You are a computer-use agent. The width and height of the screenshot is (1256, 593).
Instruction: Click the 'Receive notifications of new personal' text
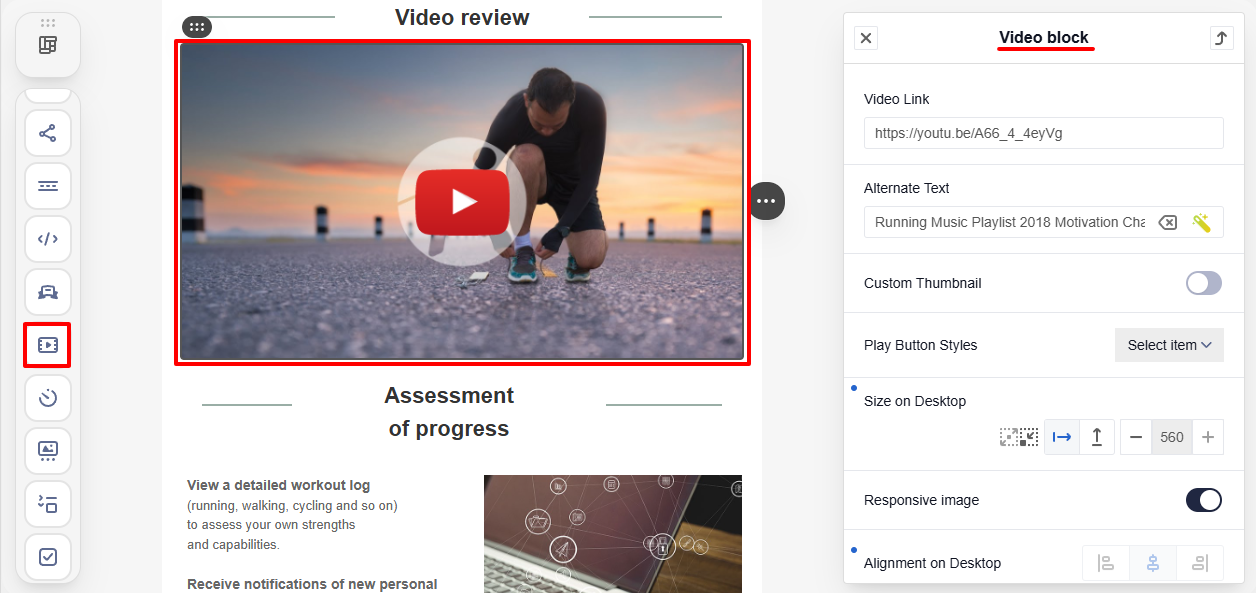point(312,584)
